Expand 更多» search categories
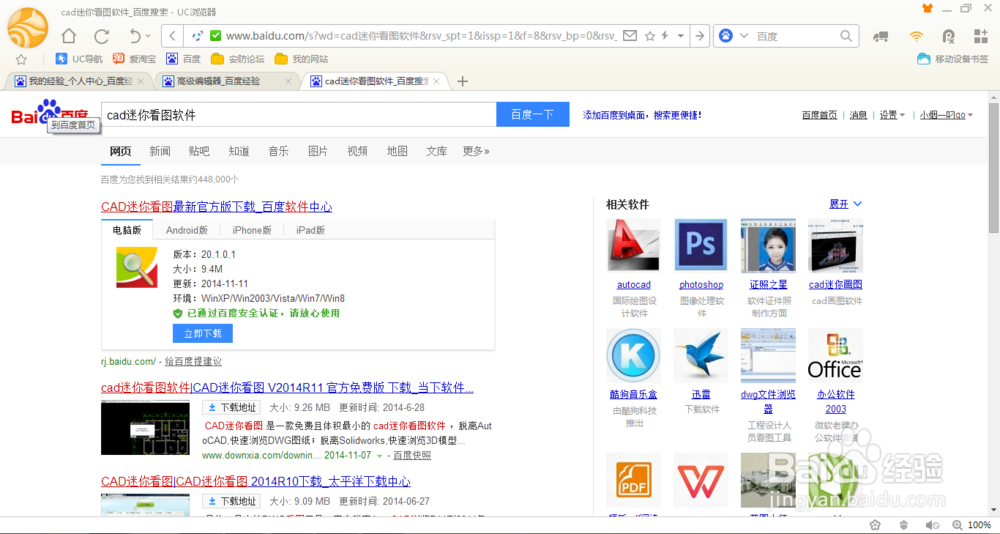 tap(476, 151)
